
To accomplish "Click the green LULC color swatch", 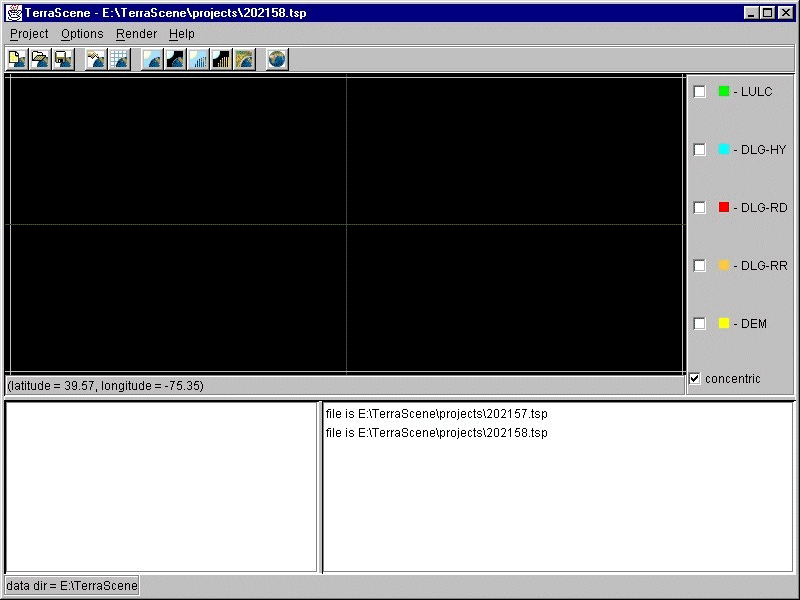I will click(724, 91).
